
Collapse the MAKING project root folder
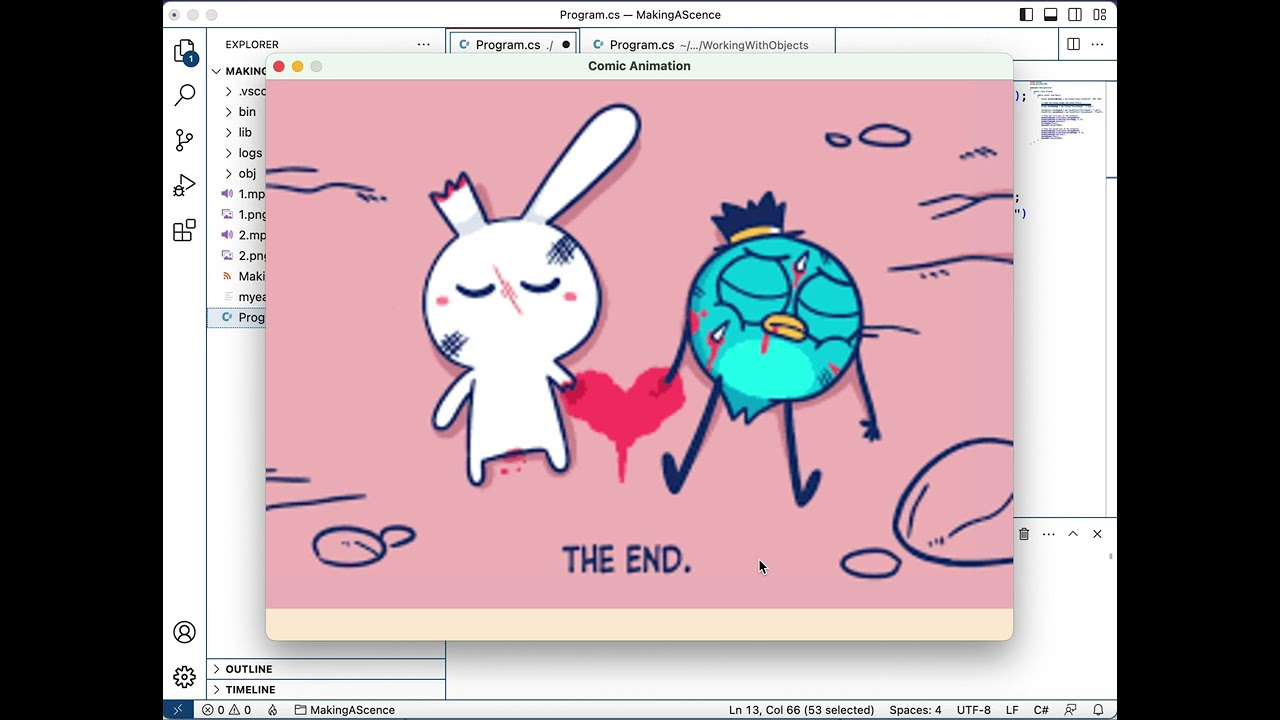[x=237, y=71]
